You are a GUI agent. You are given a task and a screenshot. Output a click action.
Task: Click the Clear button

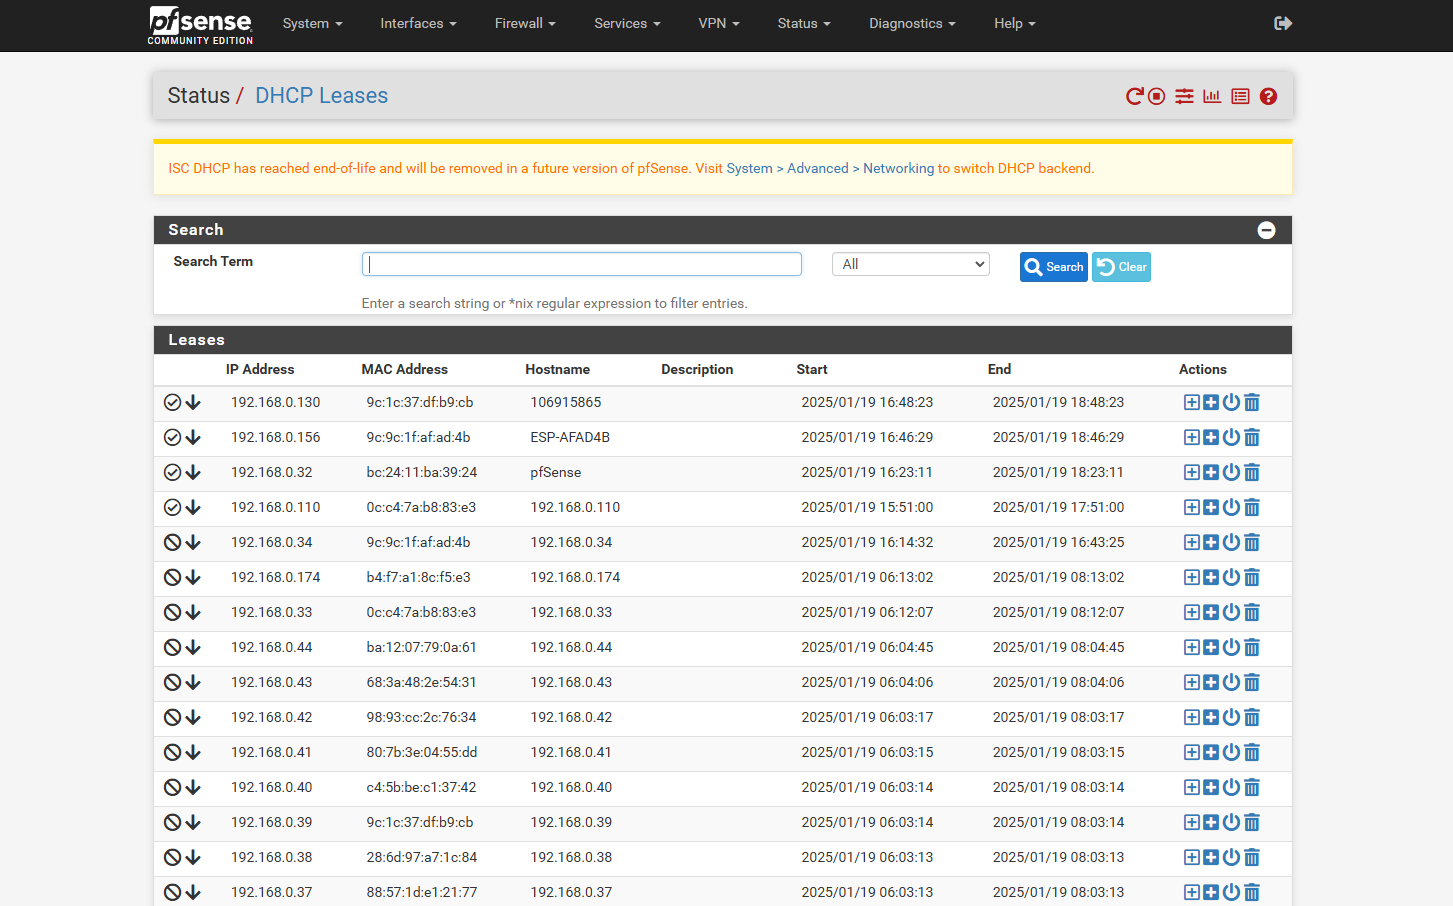point(1121,267)
